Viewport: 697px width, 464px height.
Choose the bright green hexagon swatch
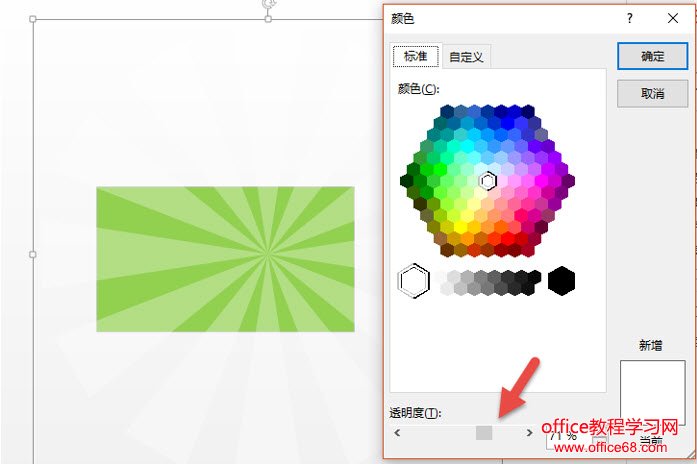pyautogui.click(x=440, y=169)
